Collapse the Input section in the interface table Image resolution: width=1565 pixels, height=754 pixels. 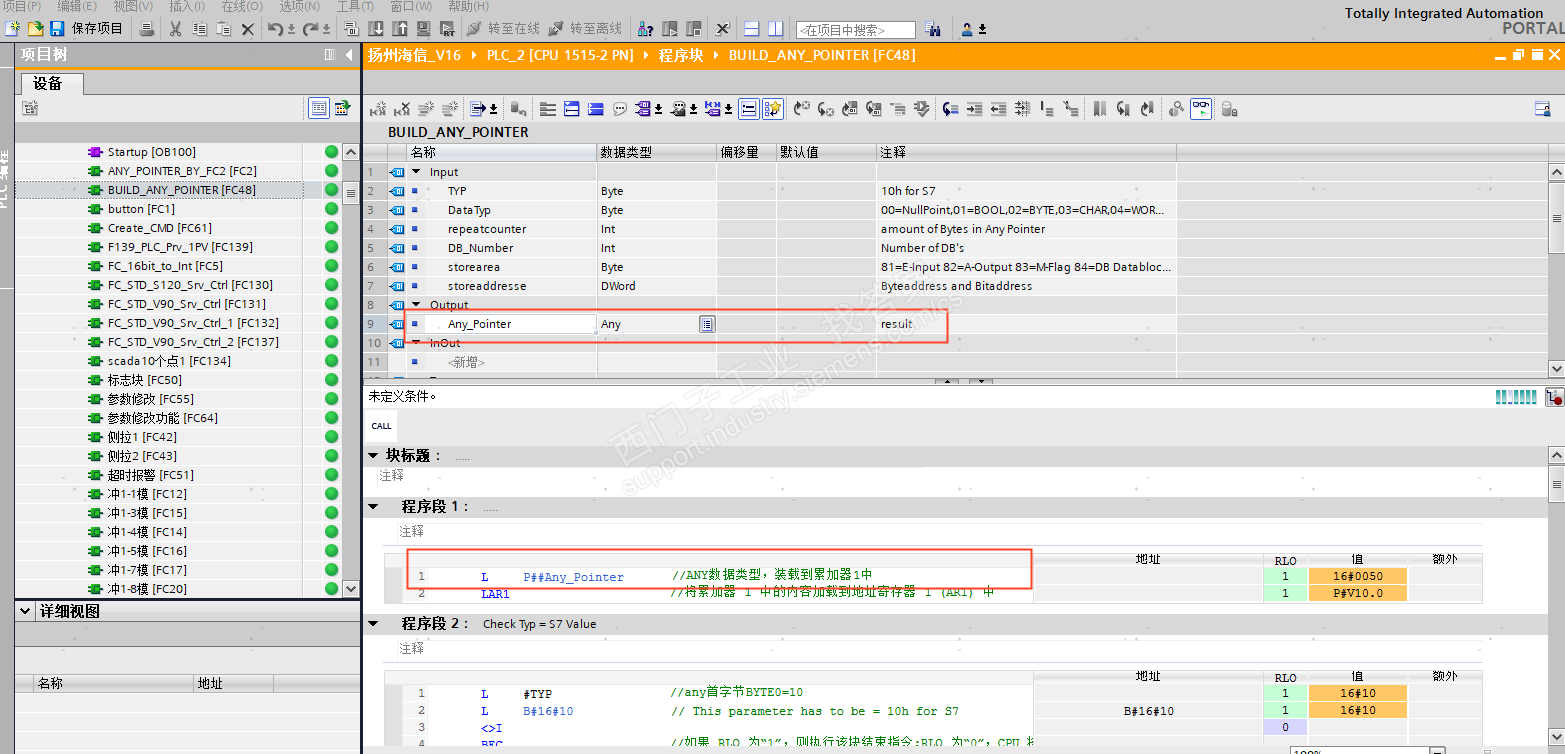pos(416,172)
